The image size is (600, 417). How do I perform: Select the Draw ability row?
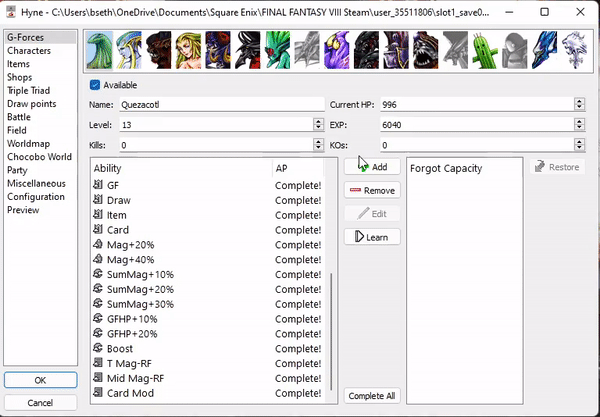[208, 200]
